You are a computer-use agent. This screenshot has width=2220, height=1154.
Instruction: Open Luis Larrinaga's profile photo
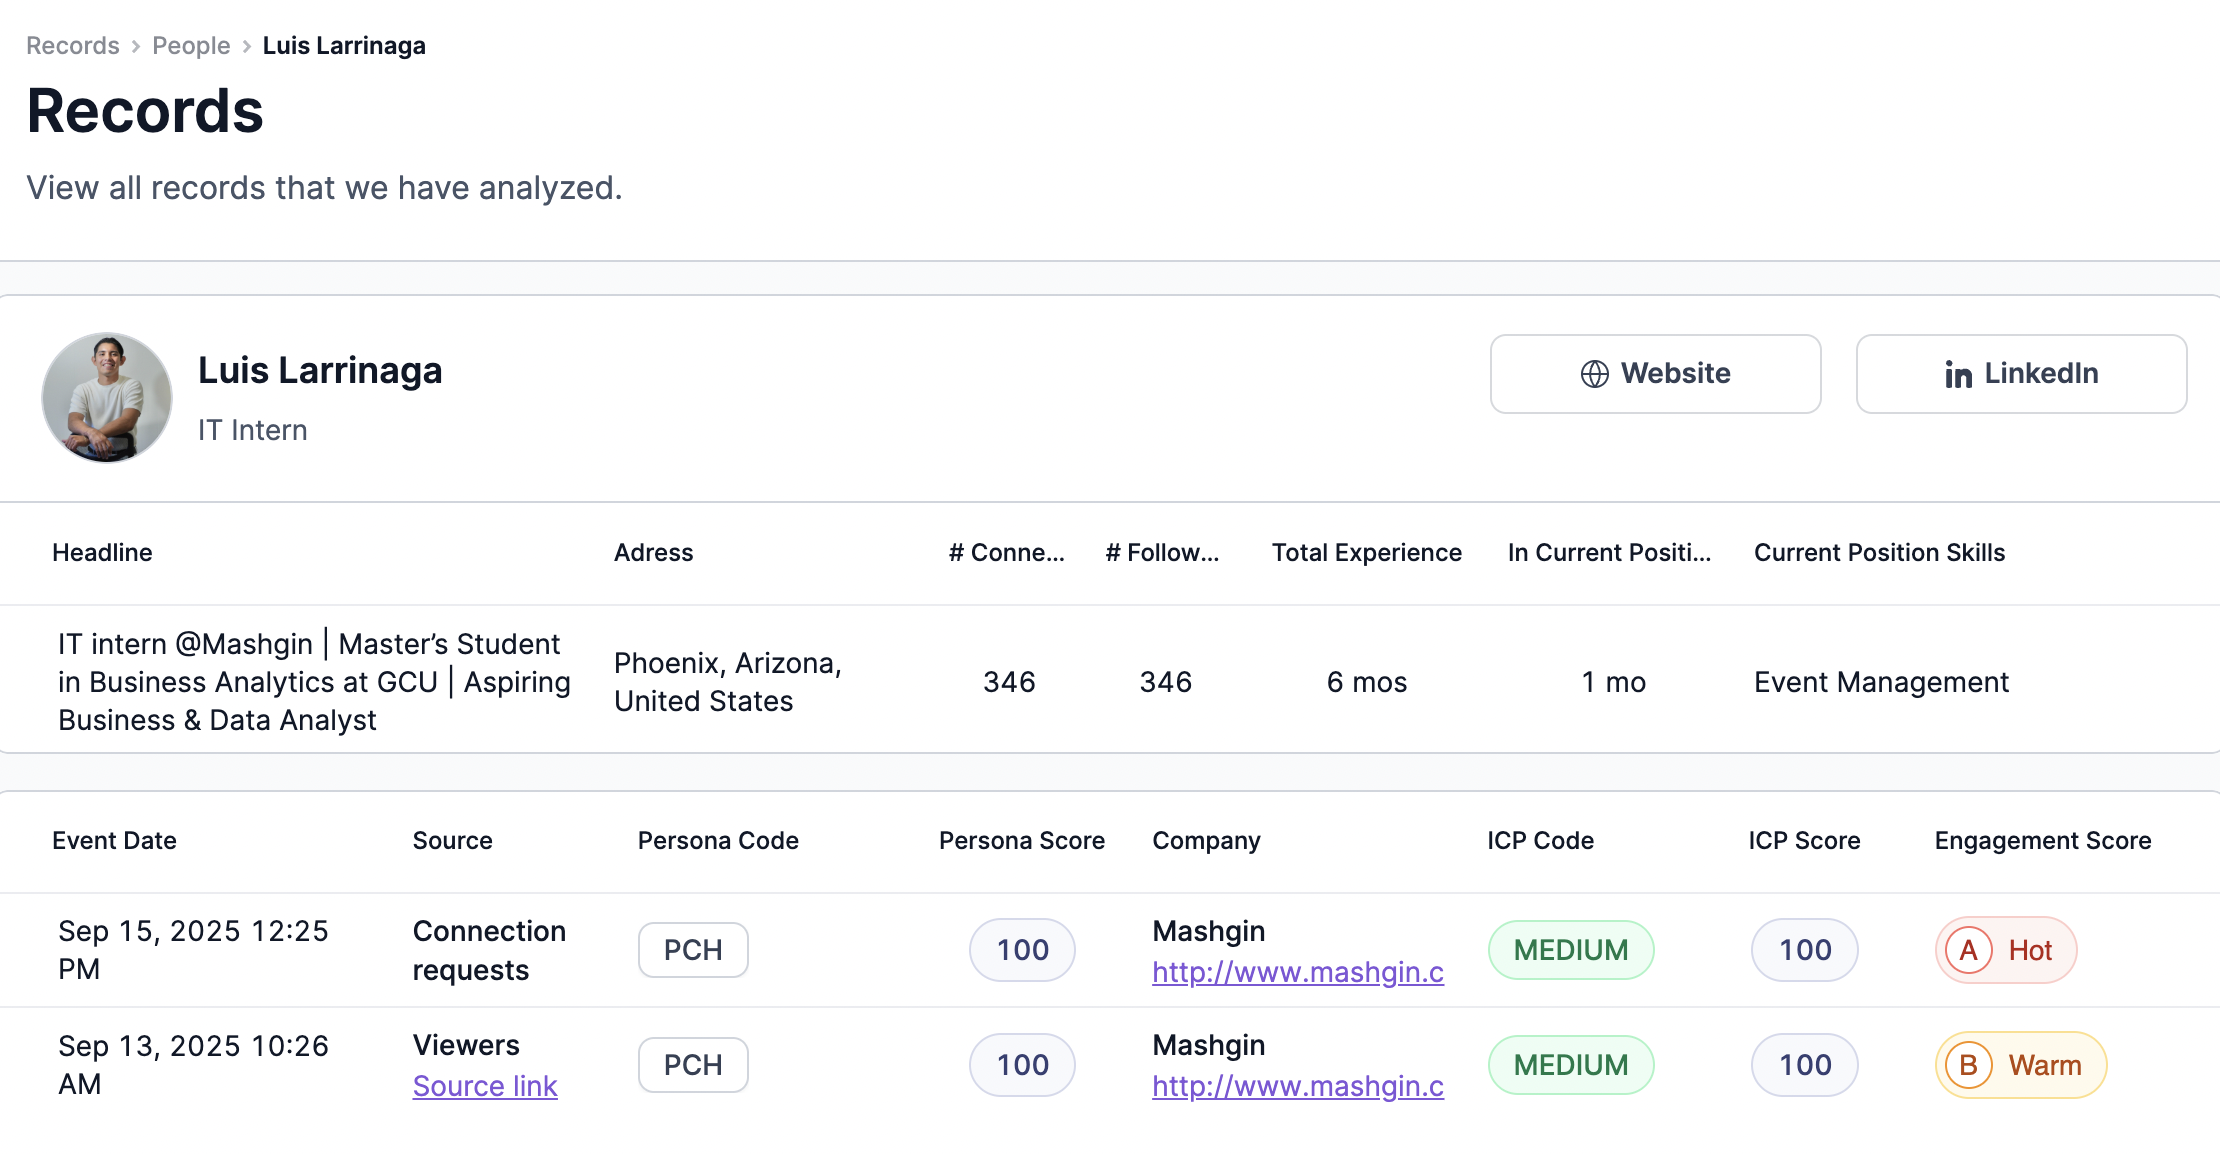click(x=107, y=398)
